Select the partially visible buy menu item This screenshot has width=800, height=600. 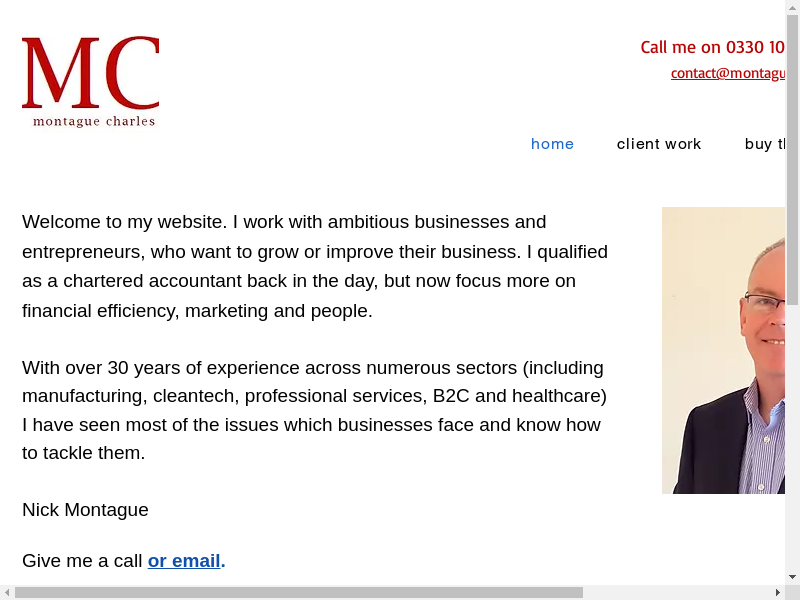coord(765,144)
